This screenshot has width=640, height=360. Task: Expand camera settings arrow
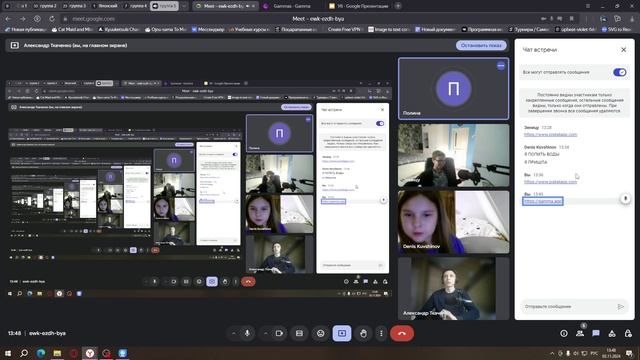tap(265, 333)
